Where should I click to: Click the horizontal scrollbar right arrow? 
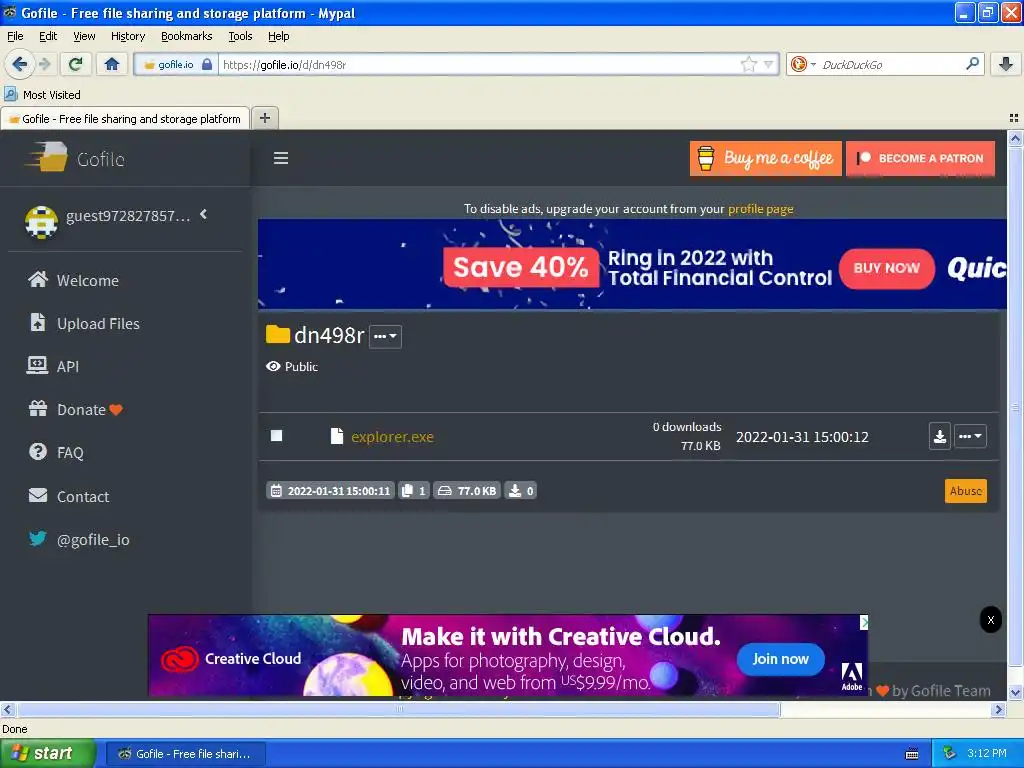click(x=999, y=709)
